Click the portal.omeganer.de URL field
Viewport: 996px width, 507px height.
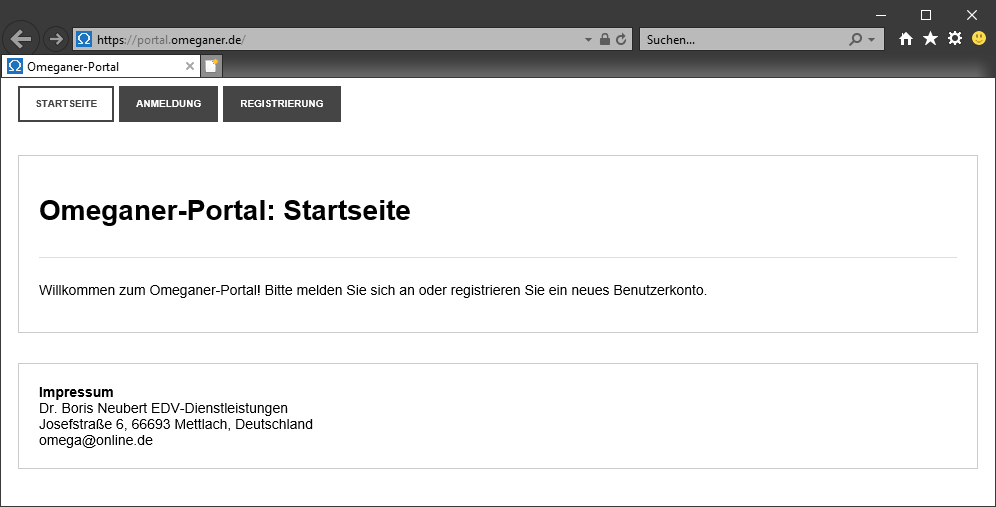pos(340,39)
